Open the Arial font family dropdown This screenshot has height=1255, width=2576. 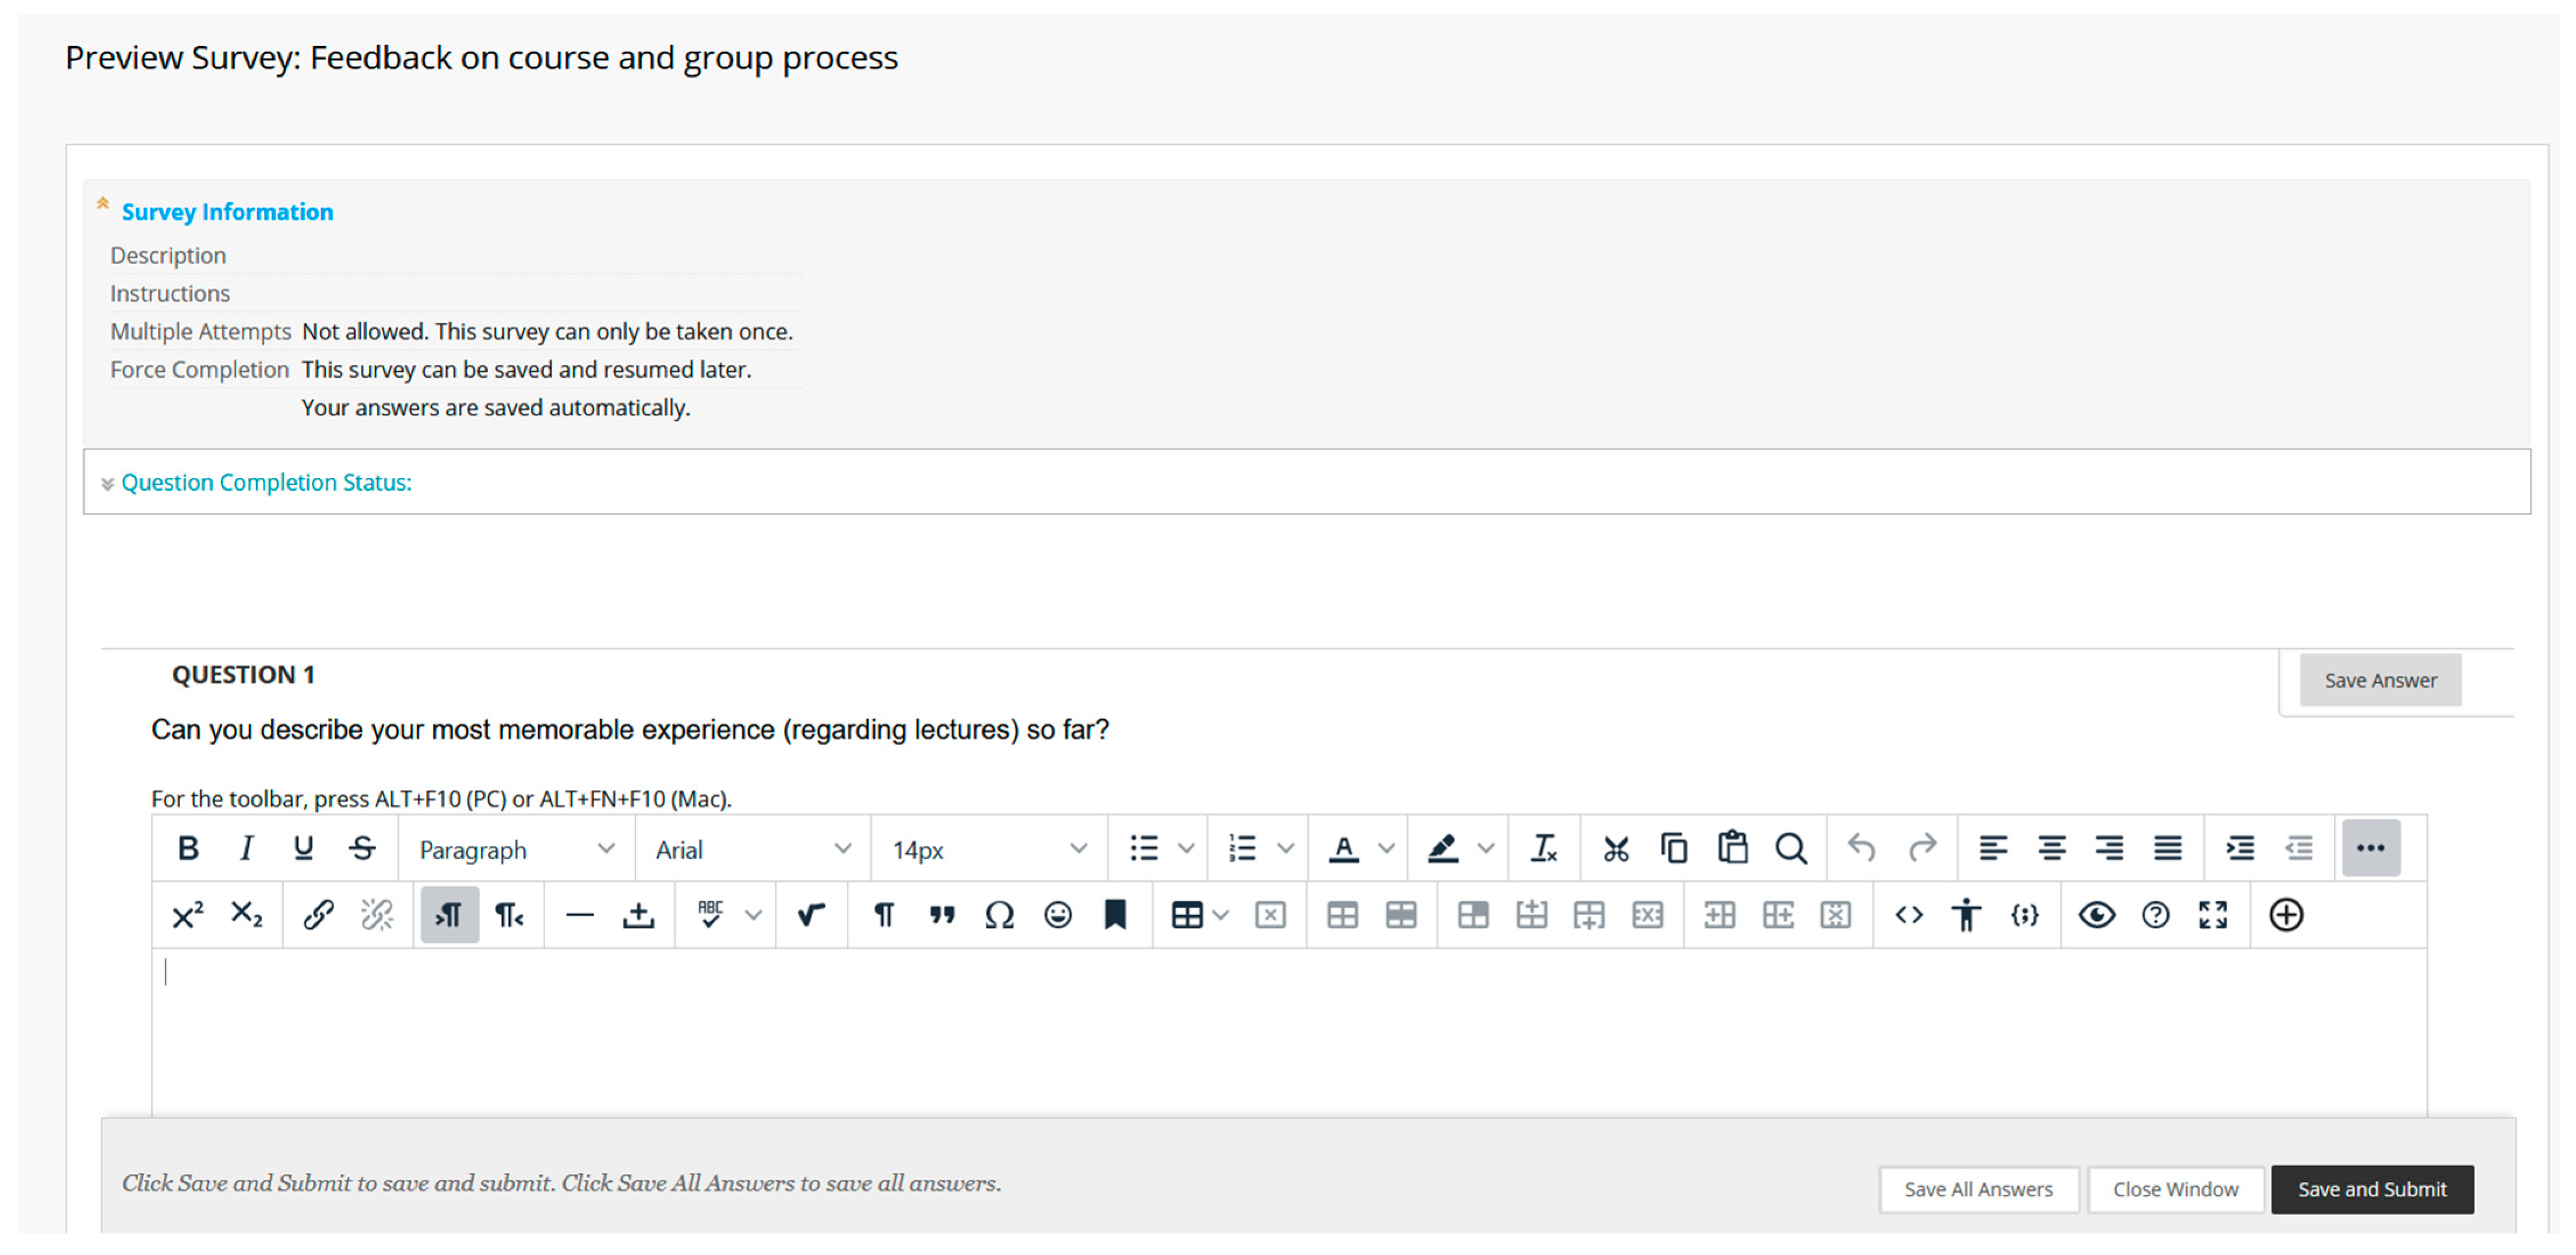click(x=752, y=850)
